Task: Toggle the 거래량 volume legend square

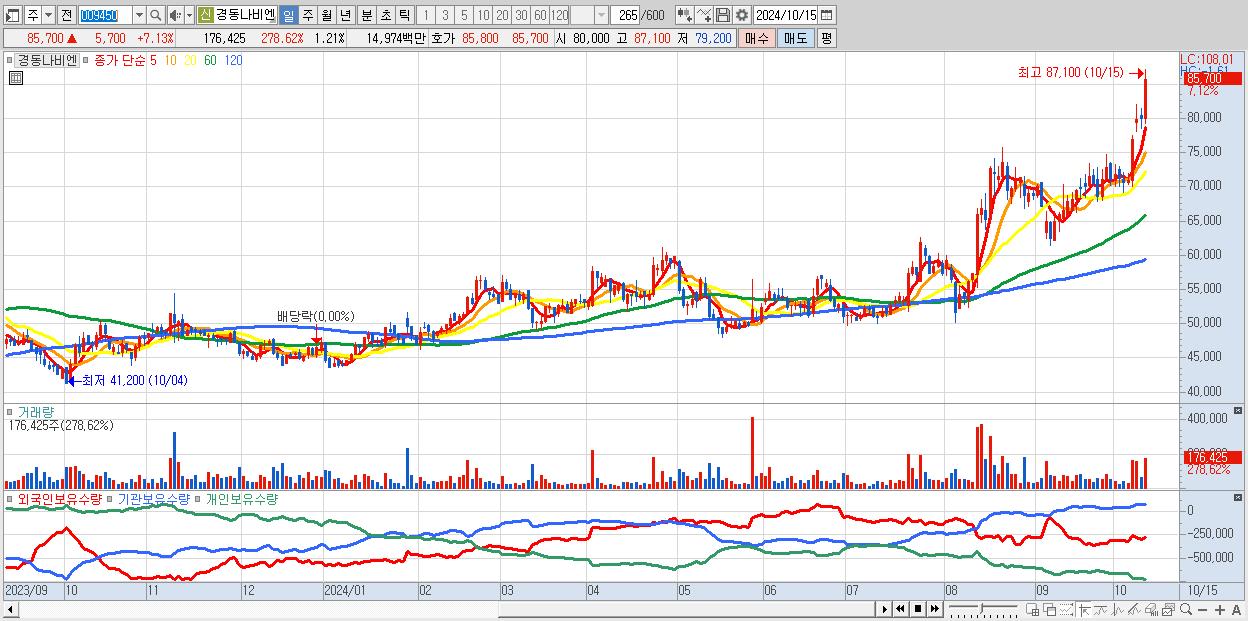Action: tap(11, 412)
